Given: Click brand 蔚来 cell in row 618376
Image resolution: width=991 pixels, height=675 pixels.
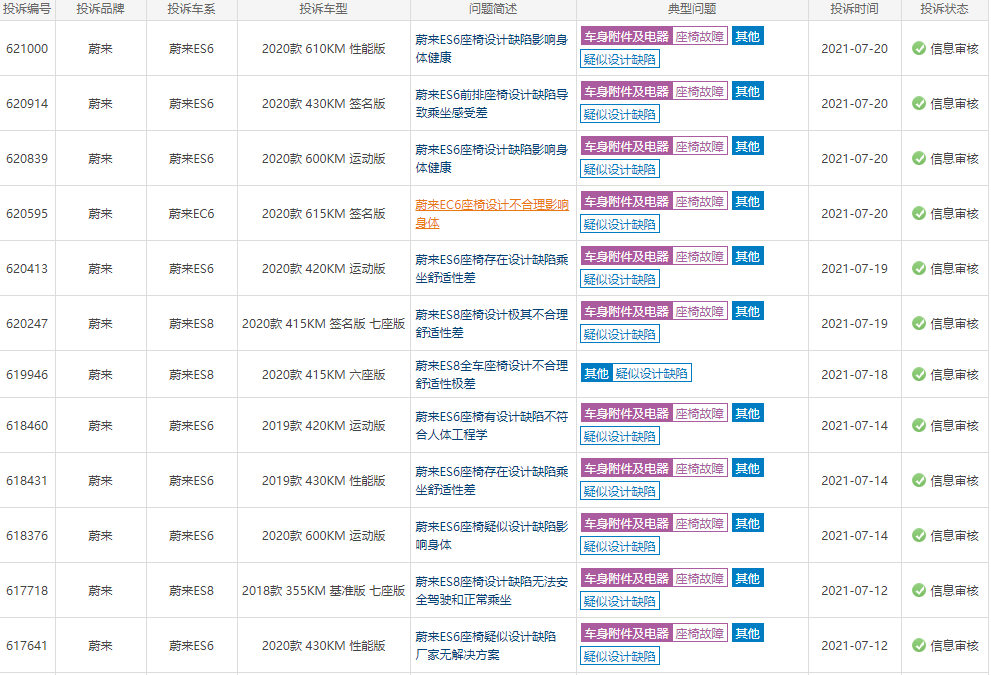Looking at the screenshot, I should tap(100, 536).
